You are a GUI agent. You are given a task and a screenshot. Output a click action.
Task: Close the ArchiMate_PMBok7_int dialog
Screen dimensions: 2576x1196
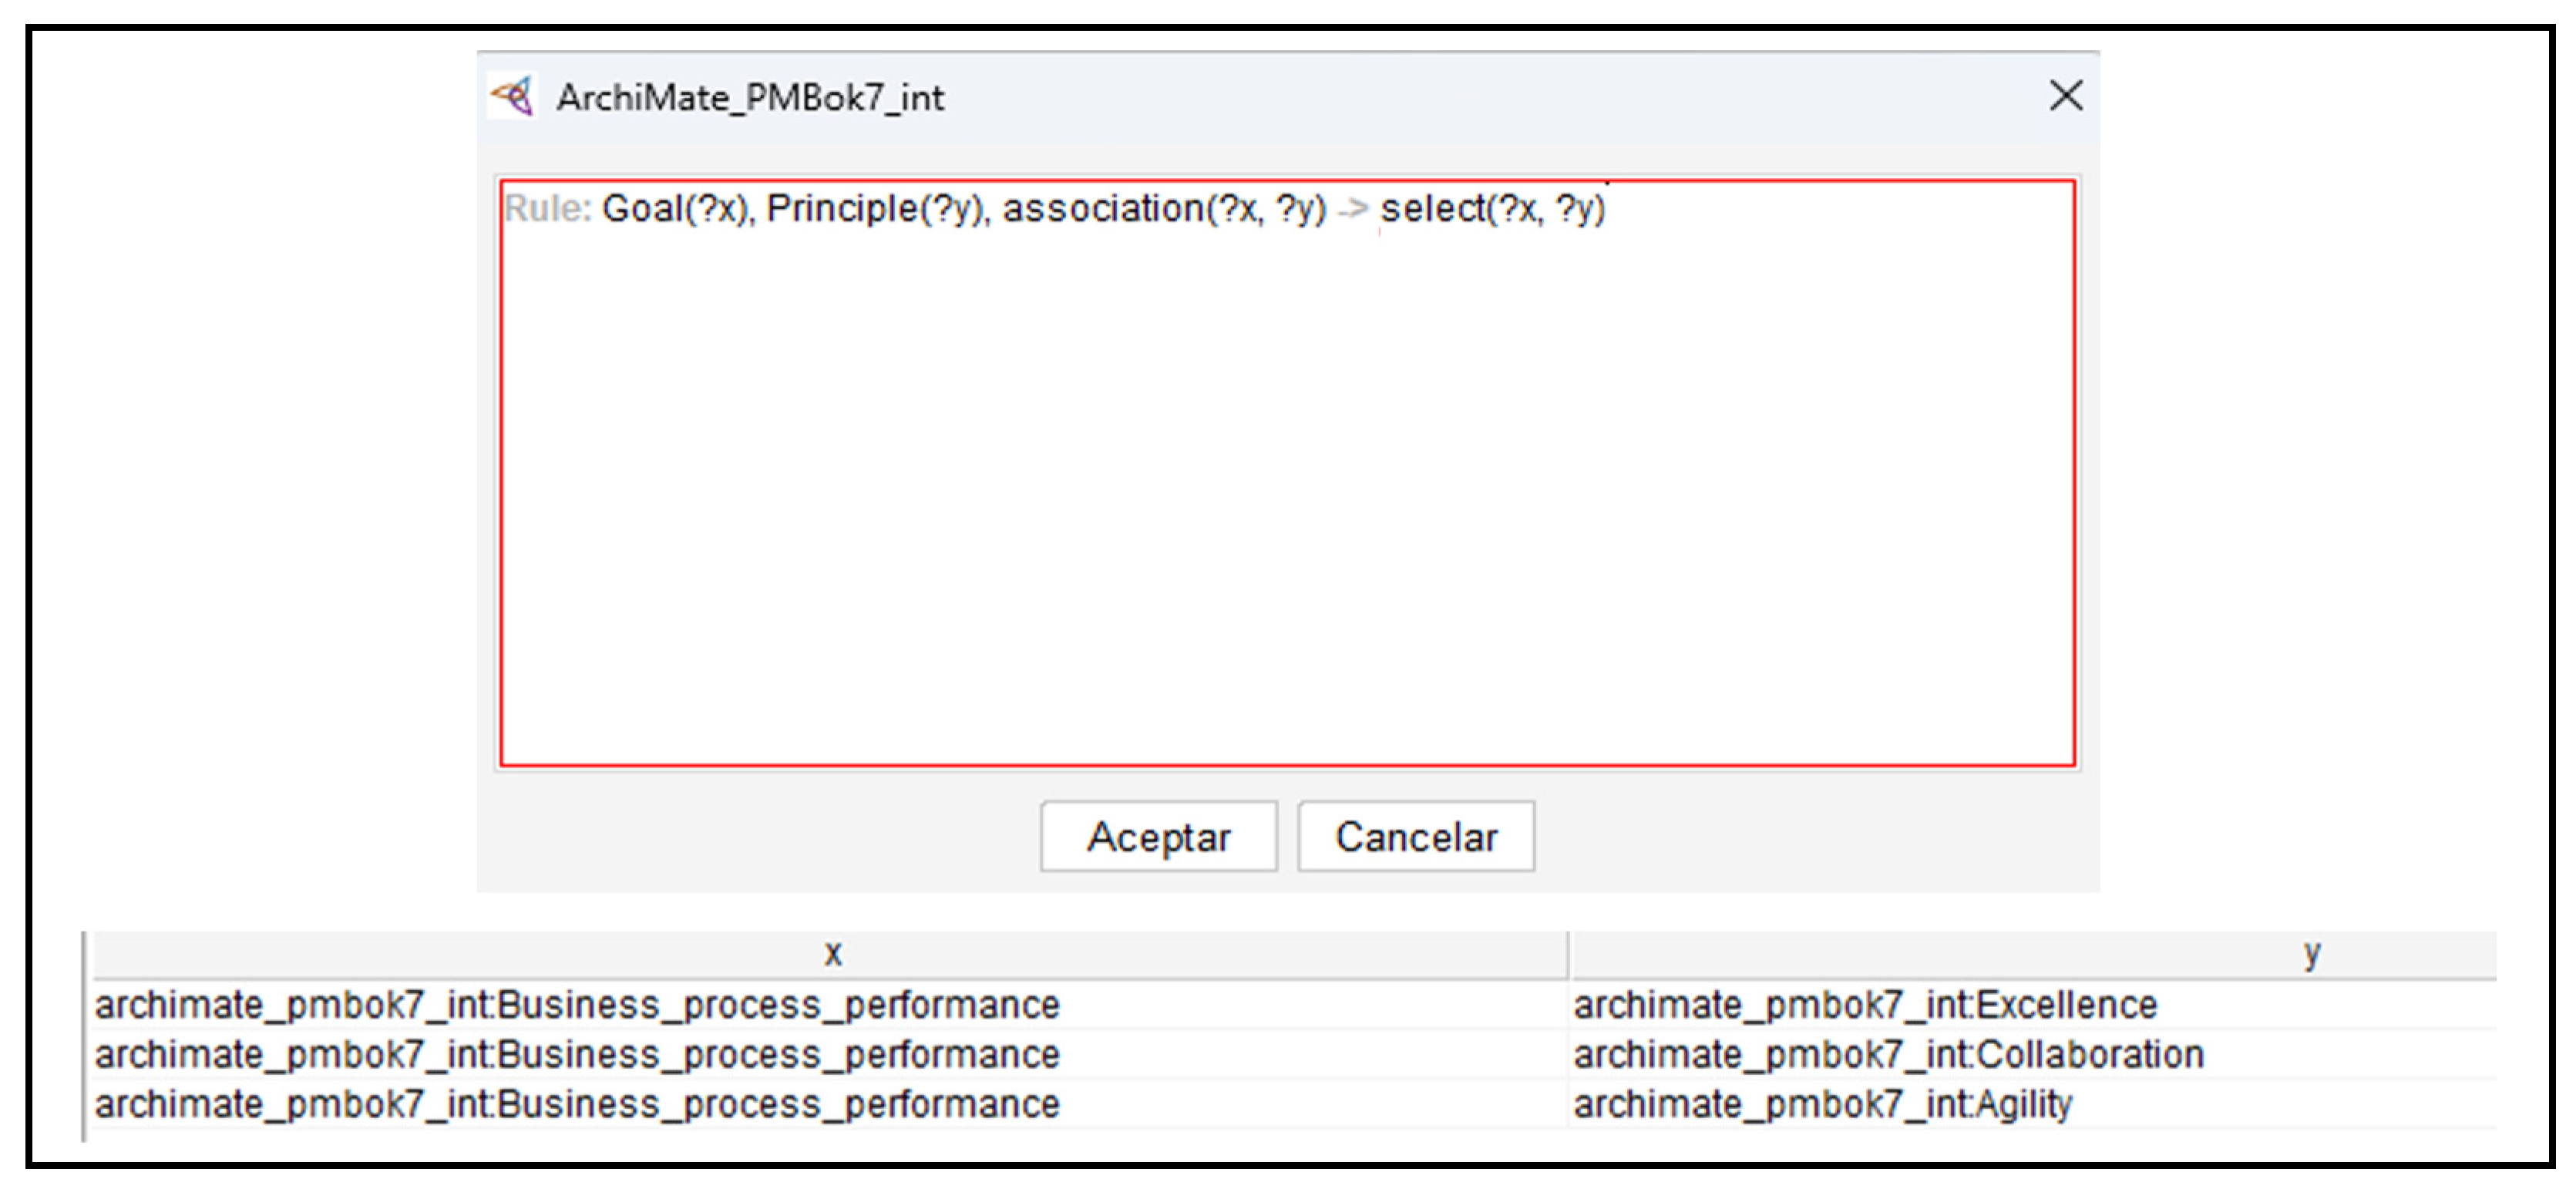pos(2065,96)
